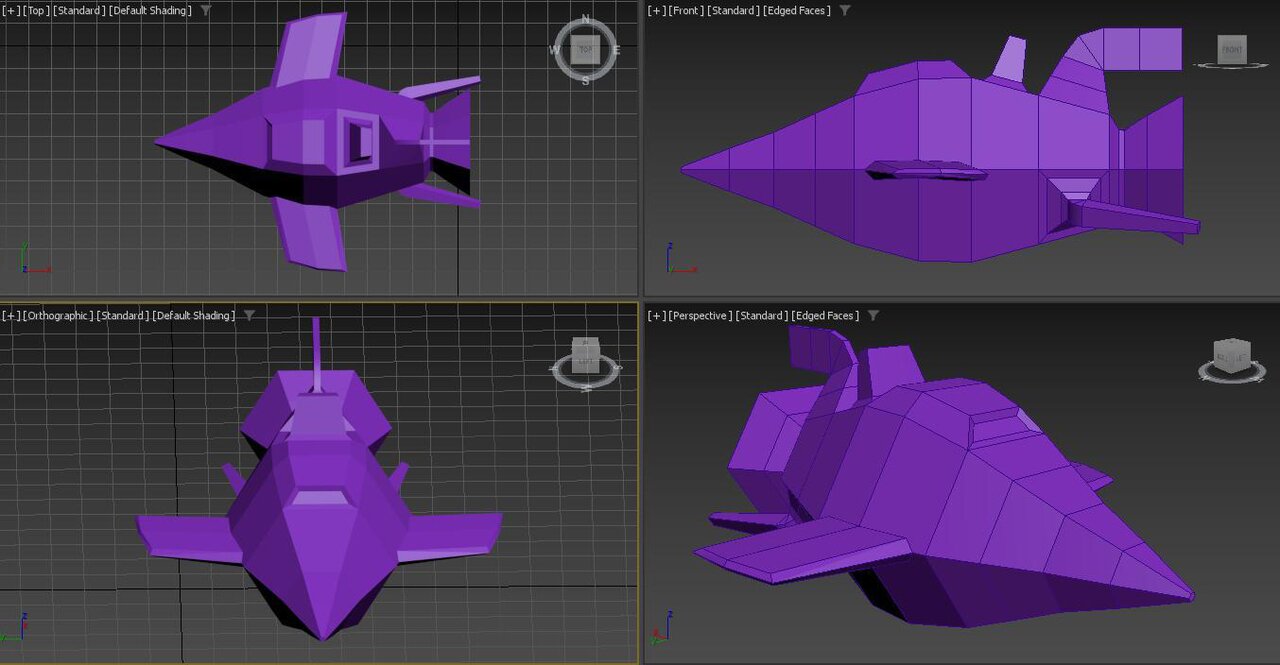Open the filter funnel icon in Orthographic viewport
This screenshot has width=1280, height=665.
249,315
